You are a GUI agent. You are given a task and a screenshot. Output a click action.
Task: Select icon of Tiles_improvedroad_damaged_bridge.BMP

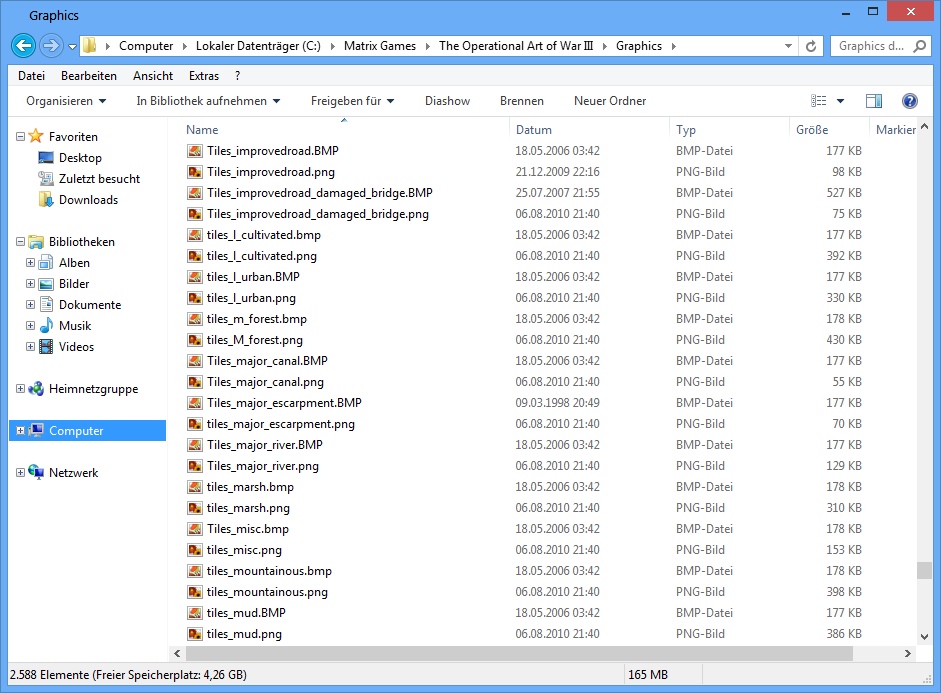(194, 193)
